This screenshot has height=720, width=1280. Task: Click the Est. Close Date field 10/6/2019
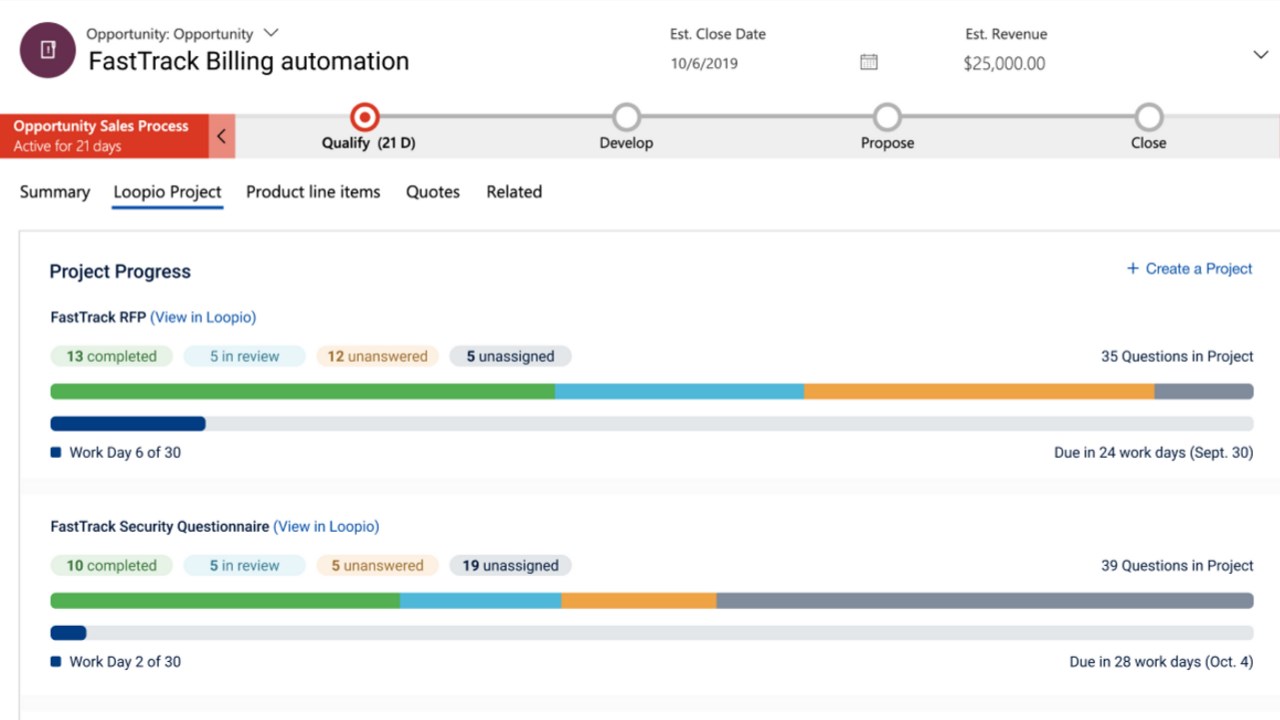point(703,63)
